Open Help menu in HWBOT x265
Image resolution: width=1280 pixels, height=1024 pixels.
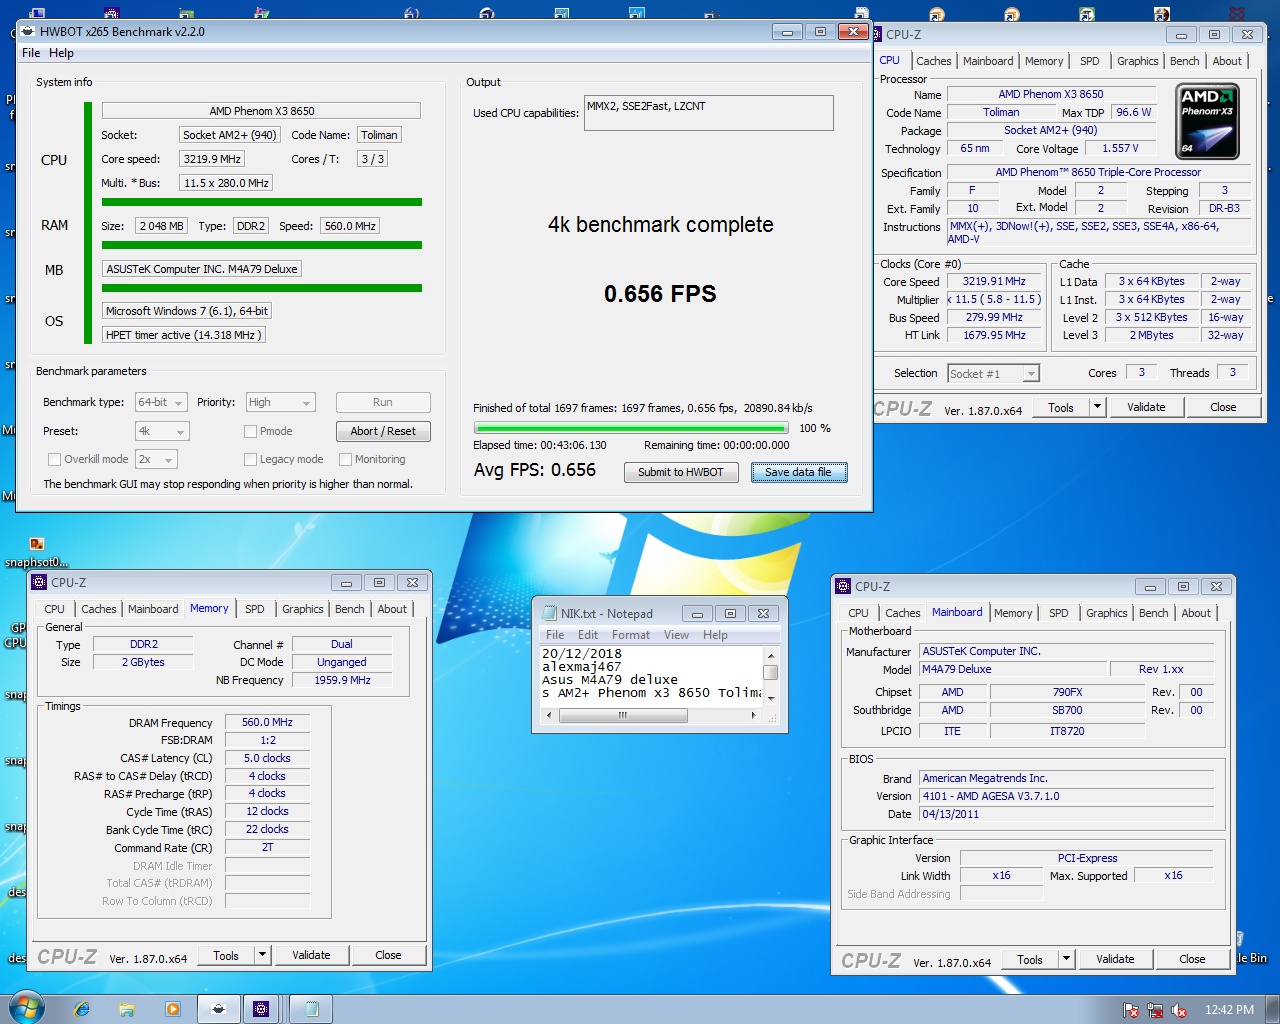(x=61, y=53)
